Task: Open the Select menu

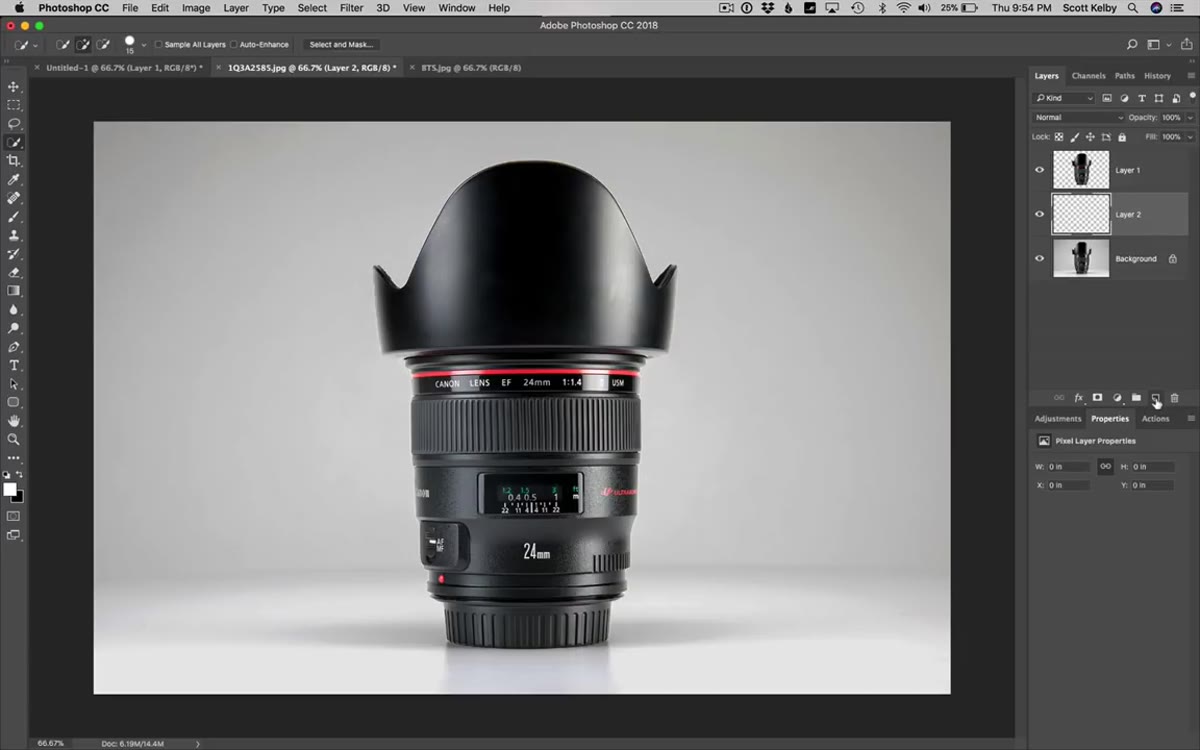Action: (x=312, y=8)
